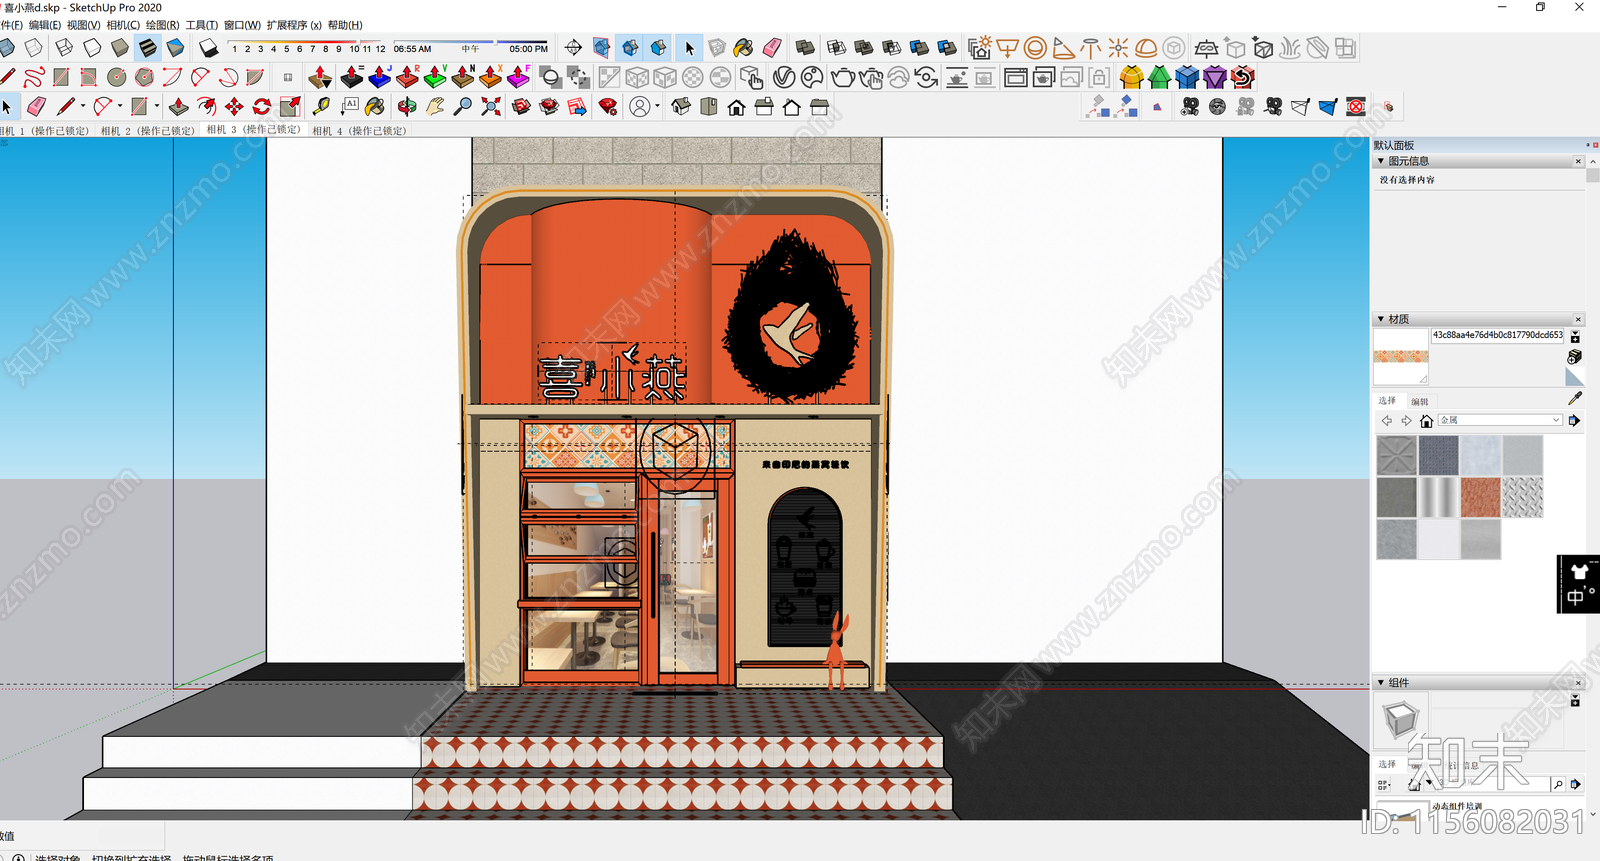
Task: Select the Circle drawing tool
Action: [x=117, y=77]
